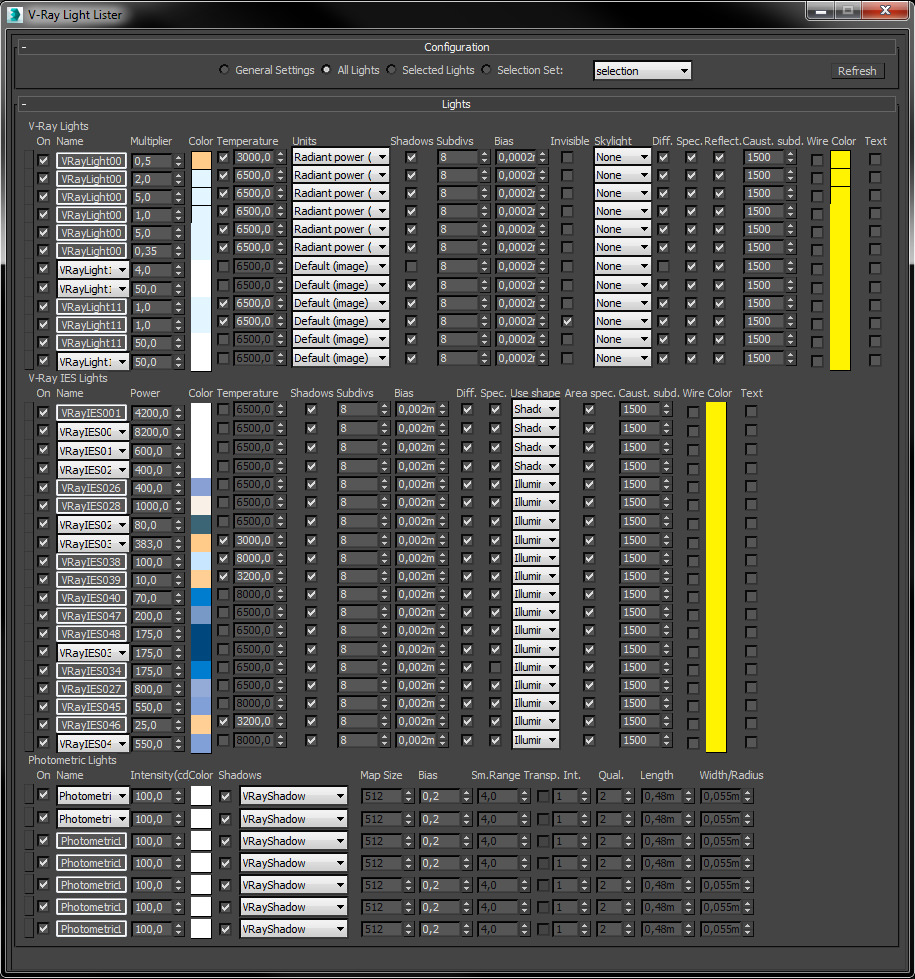915x979 pixels.
Task: Open name dropdown in top Photometric Lights row
Action: coord(92,796)
